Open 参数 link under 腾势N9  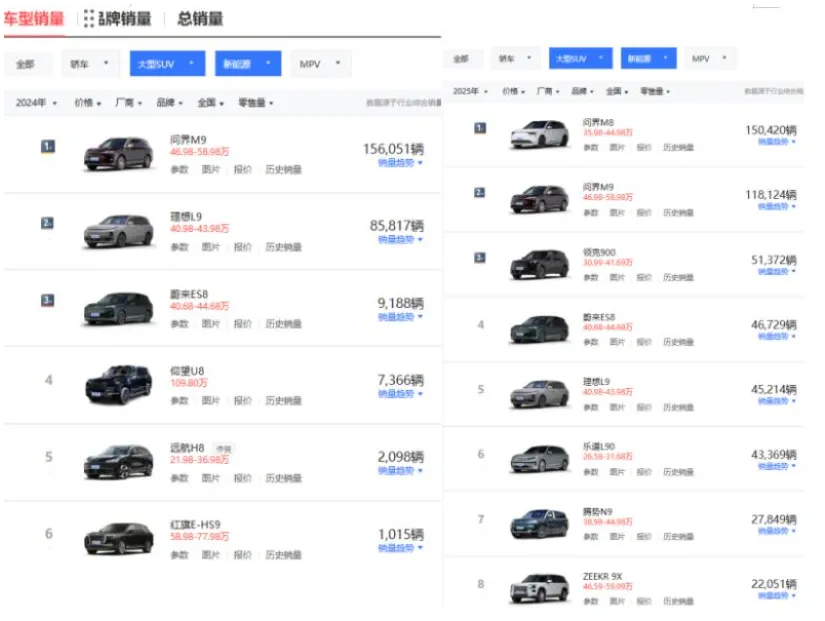[591, 537]
